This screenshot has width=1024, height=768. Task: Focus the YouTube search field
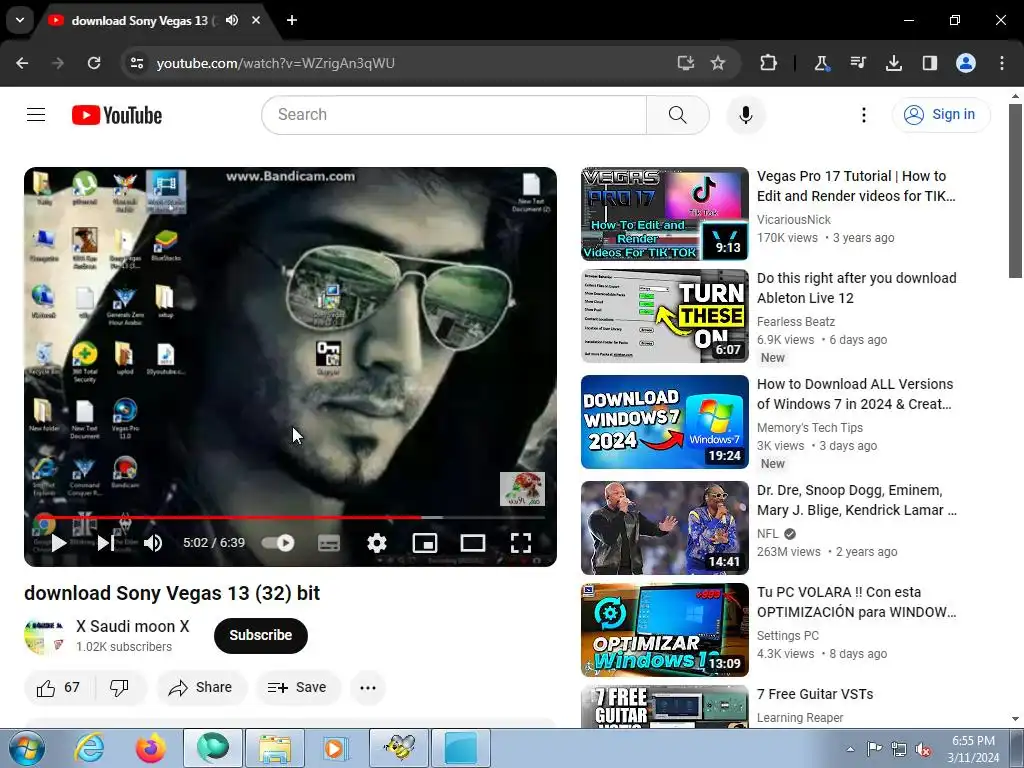(x=454, y=115)
